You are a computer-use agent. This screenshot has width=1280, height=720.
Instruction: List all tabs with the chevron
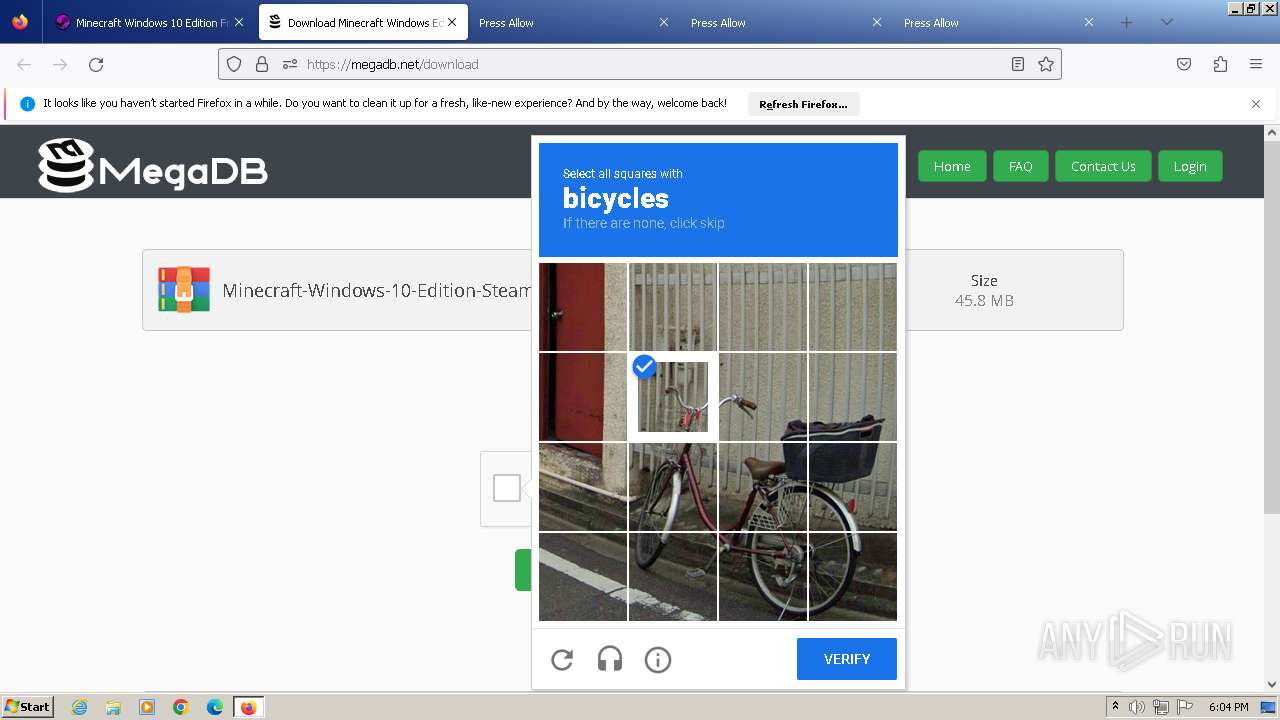pos(1166,22)
